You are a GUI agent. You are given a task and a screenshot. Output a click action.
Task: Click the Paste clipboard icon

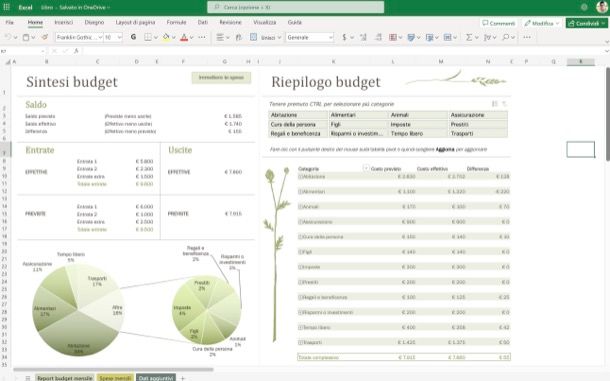(26, 37)
